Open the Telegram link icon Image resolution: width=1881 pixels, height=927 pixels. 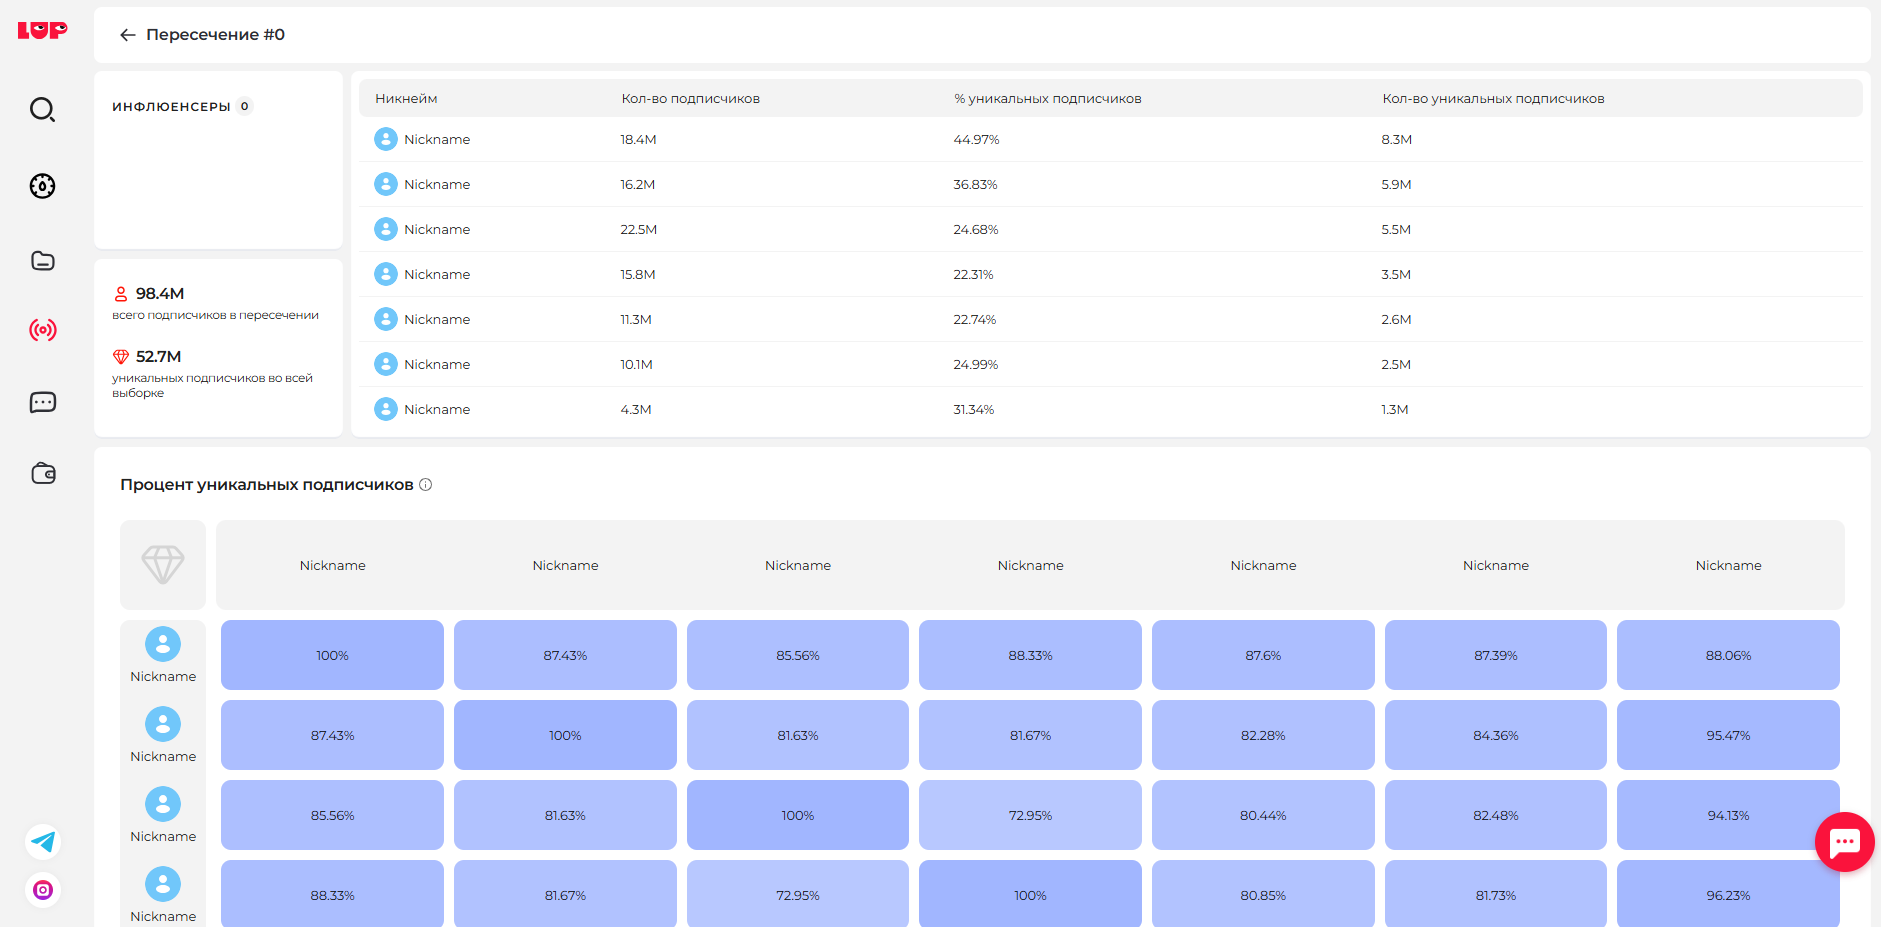[x=43, y=842]
